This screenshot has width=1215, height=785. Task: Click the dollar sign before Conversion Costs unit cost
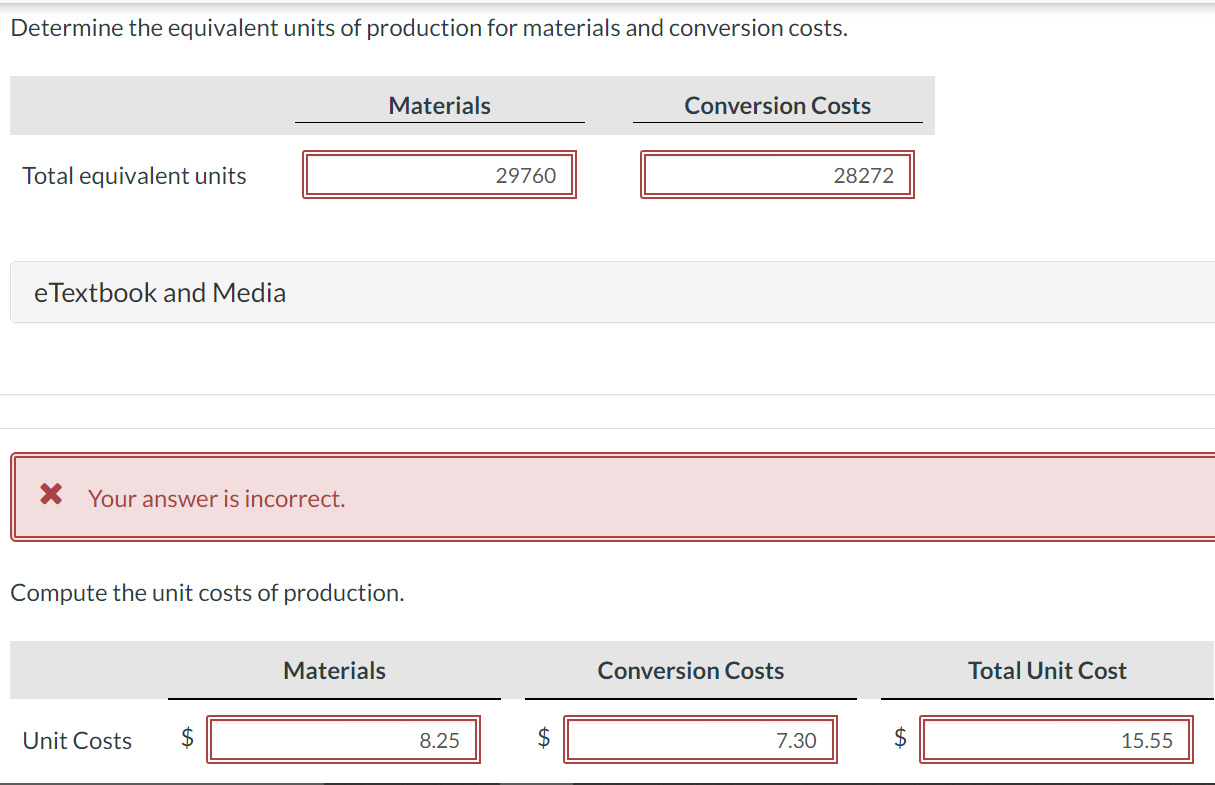pos(544,739)
